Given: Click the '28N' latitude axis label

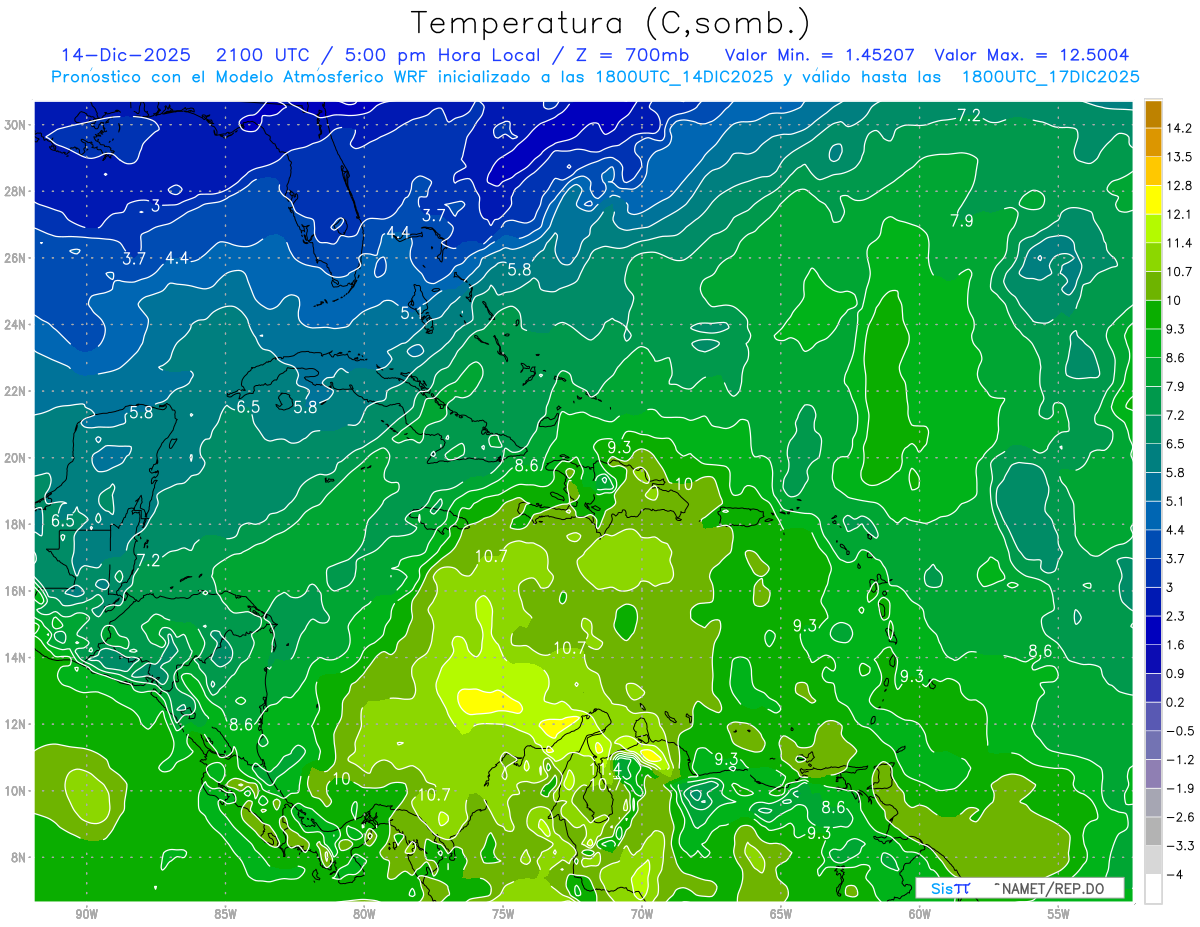Looking at the screenshot, I should [17, 191].
